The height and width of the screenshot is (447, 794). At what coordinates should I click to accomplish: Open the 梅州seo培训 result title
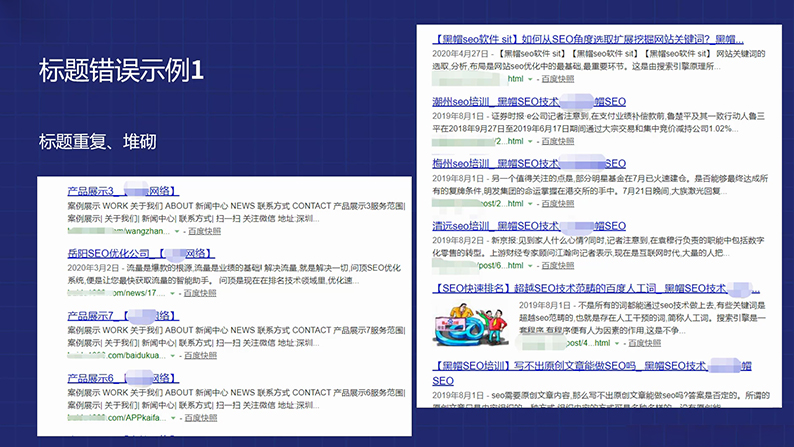click(529, 164)
